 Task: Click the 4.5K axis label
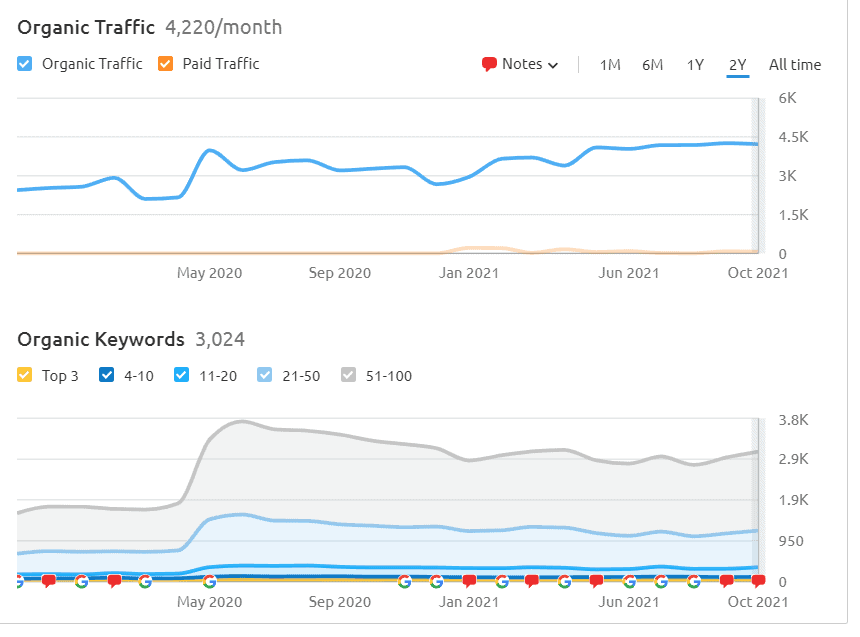click(793, 137)
